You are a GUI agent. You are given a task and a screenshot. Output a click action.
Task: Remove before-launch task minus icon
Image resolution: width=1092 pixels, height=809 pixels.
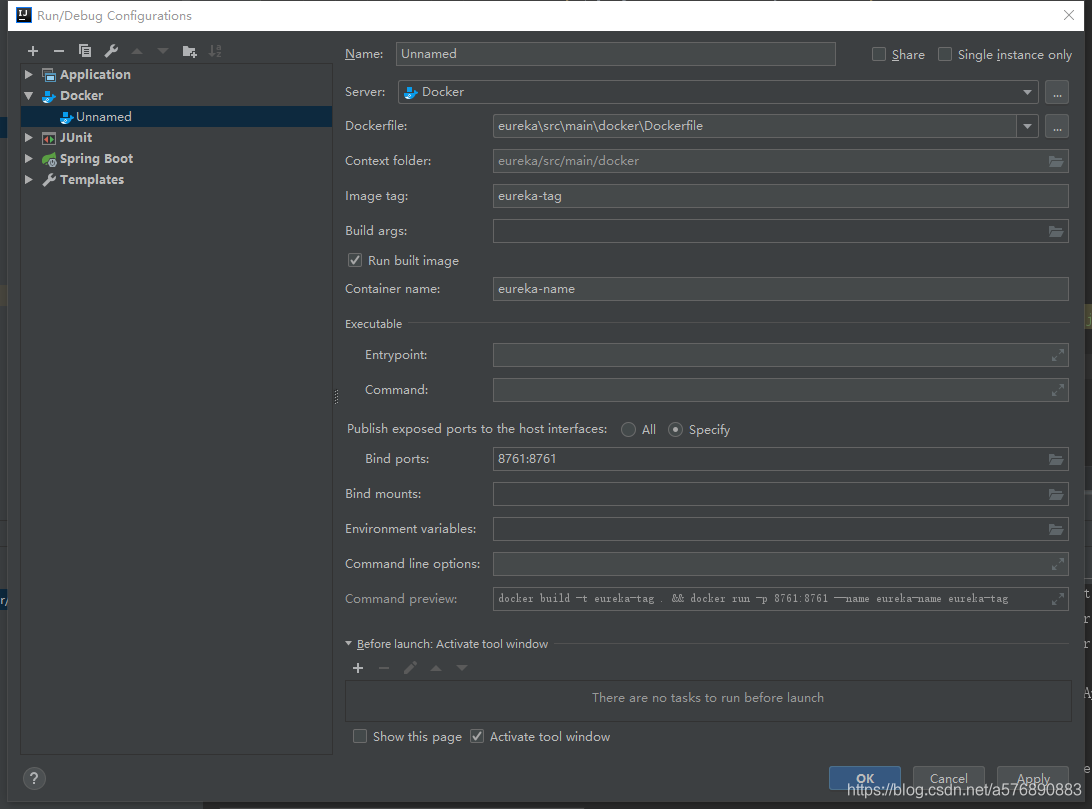click(384, 668)
